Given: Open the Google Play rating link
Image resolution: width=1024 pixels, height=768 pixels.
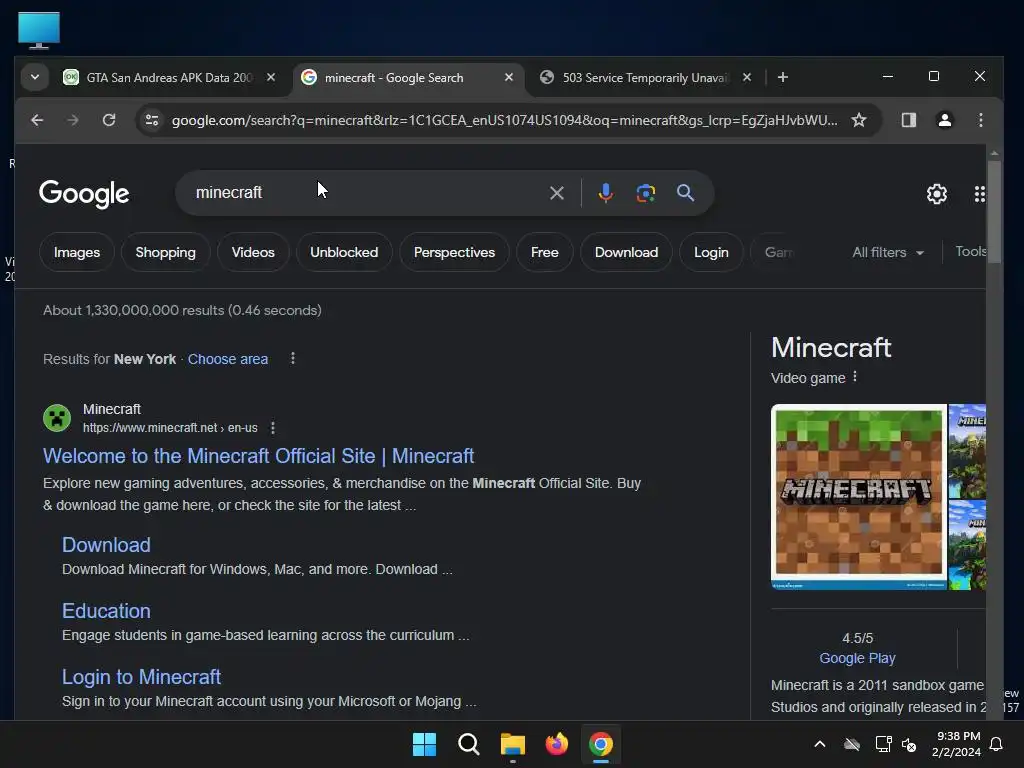Looking at the screenshot, I should (857, 658).
